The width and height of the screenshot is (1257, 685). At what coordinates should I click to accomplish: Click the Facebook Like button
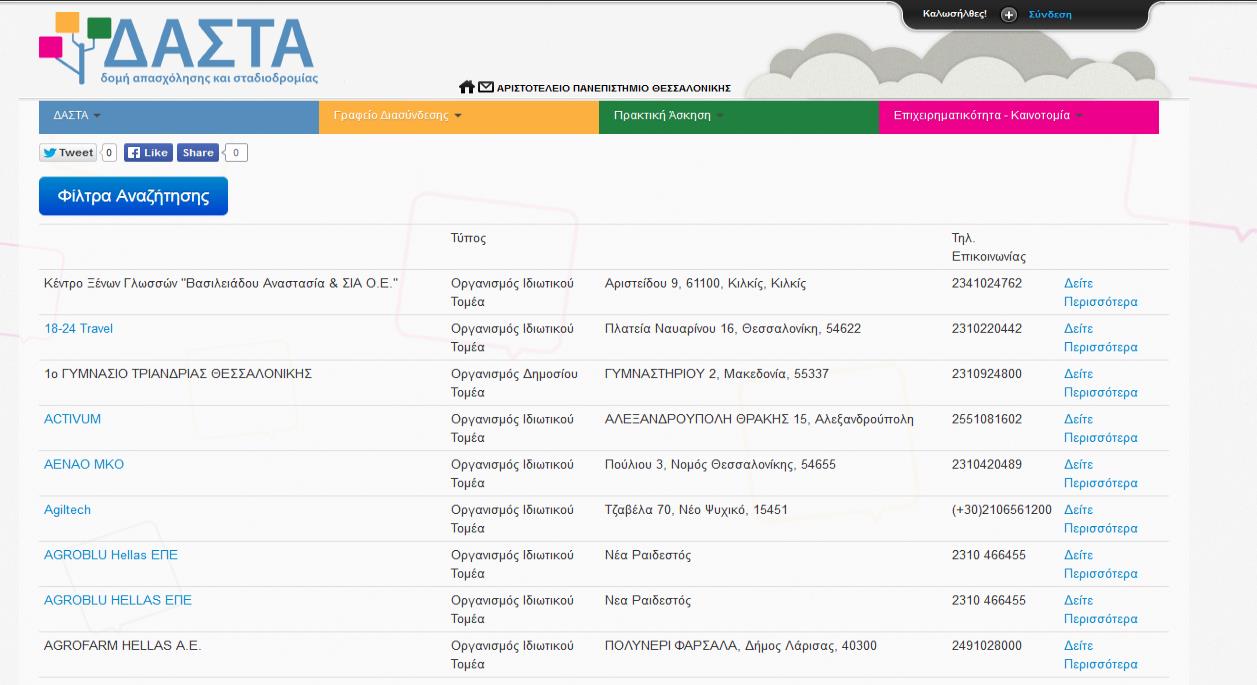click(148, 153)
